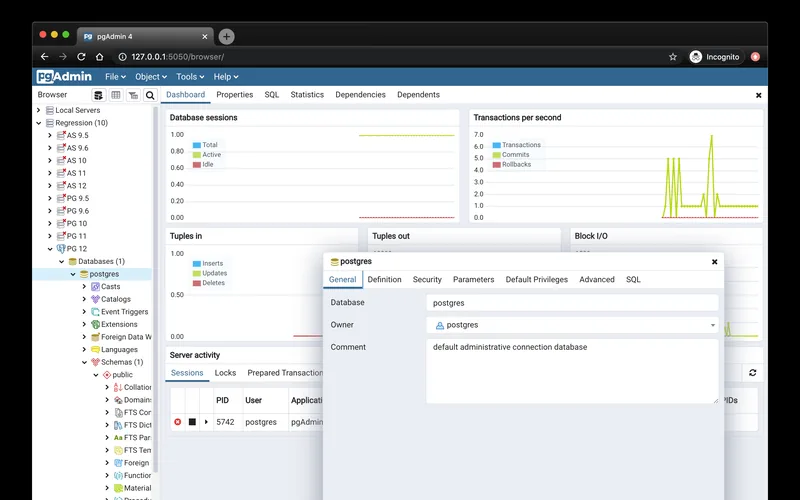
Task: Click the disconnected AS 9.5 server icon
Action: point(61,135)
